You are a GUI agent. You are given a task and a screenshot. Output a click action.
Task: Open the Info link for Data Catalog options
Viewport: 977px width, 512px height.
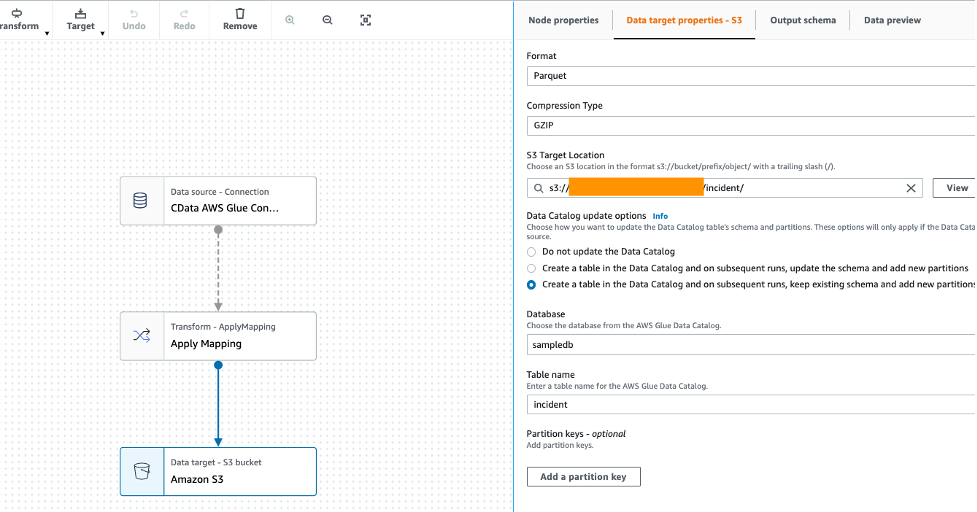(x=660, y=216)
